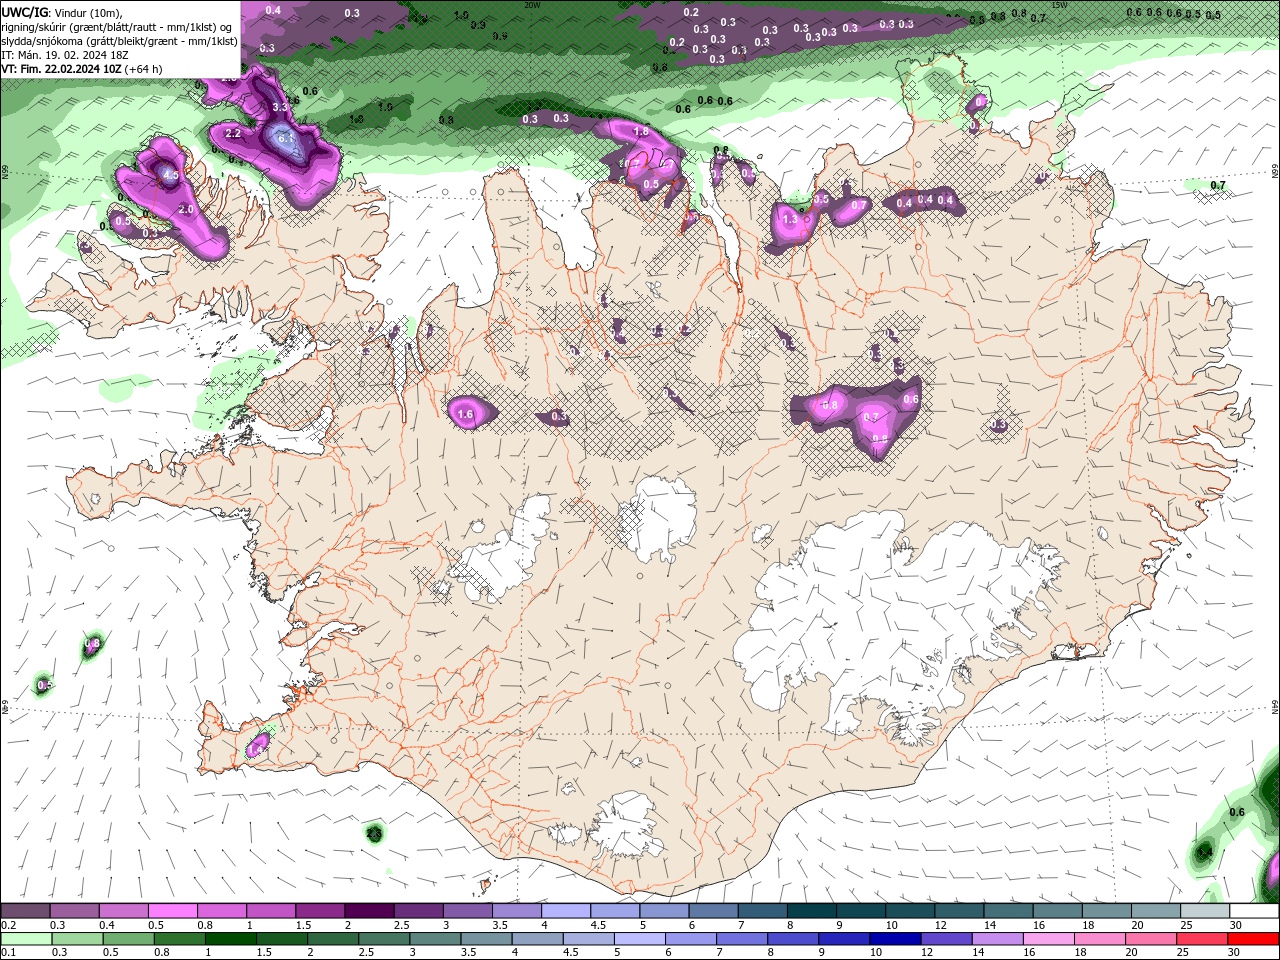
Task: Click the 'slydda/snjókoma' legend description line
Action: 120,41
